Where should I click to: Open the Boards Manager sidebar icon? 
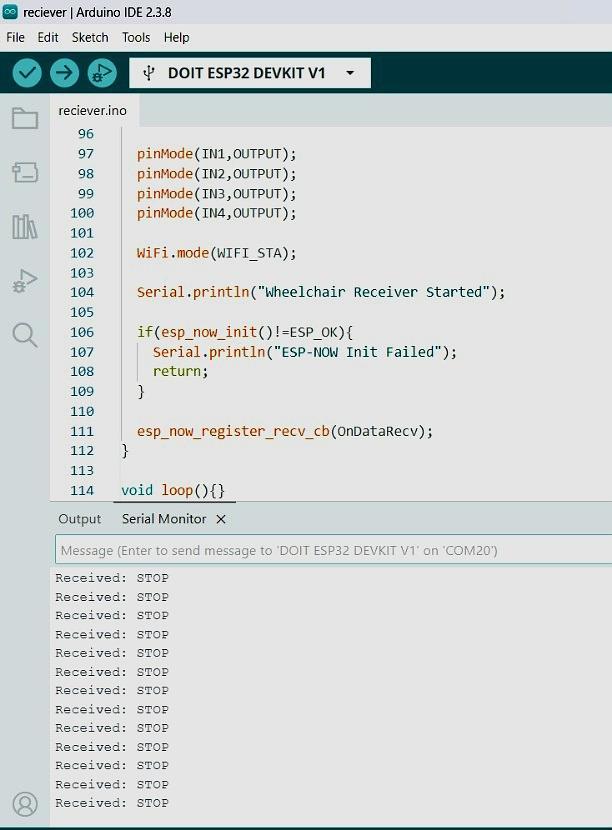click(25, 173)
